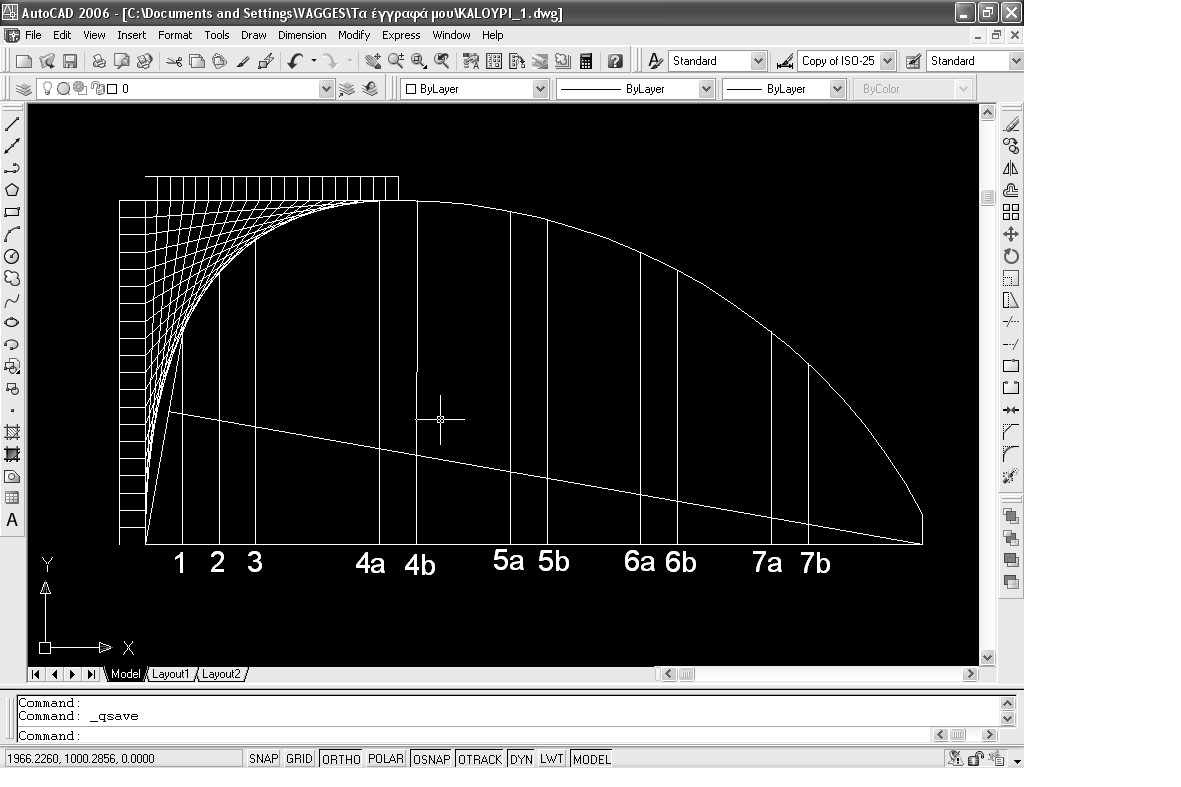Toggle OSNAP object snap
The height and width of the screenshot is (787, 1181).
[430, 759]
